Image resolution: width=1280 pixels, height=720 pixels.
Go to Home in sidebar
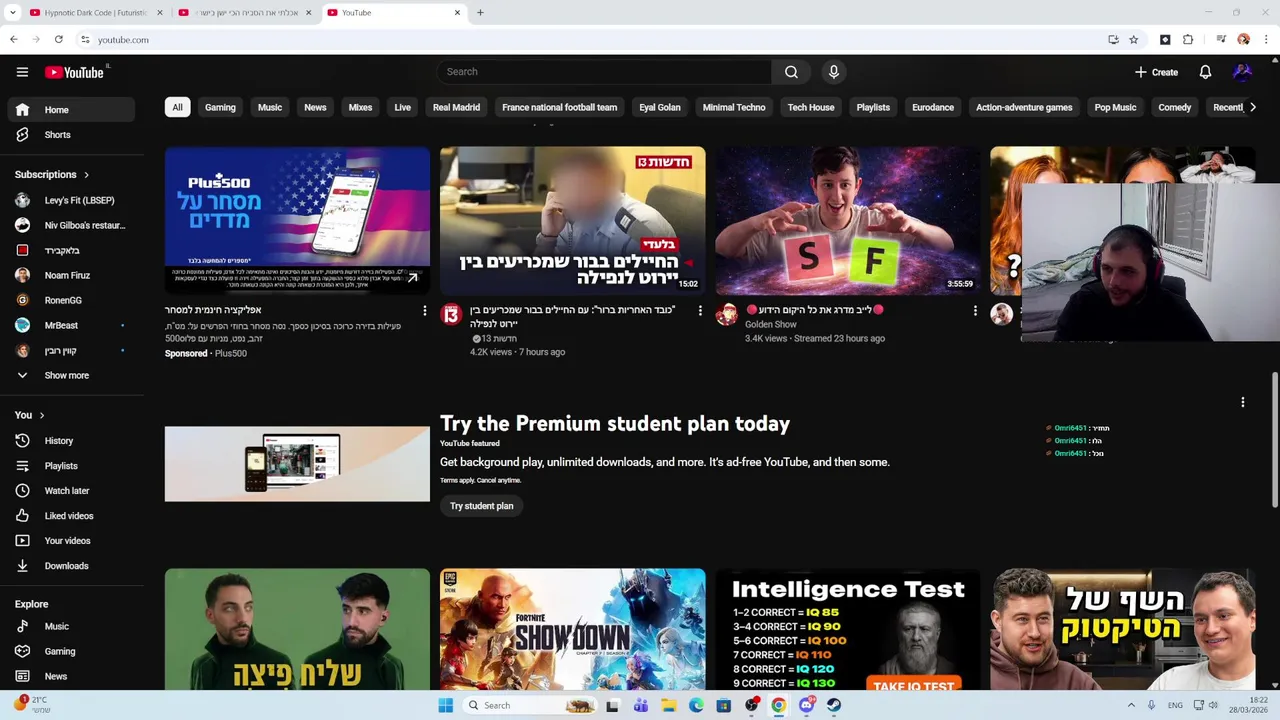point(70,110)
